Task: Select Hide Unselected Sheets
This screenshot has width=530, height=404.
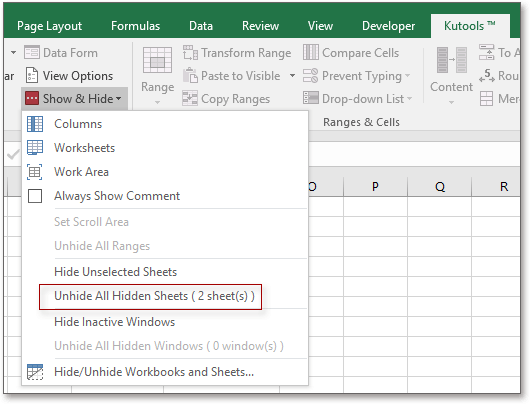Action: click(x=115, y=272)
